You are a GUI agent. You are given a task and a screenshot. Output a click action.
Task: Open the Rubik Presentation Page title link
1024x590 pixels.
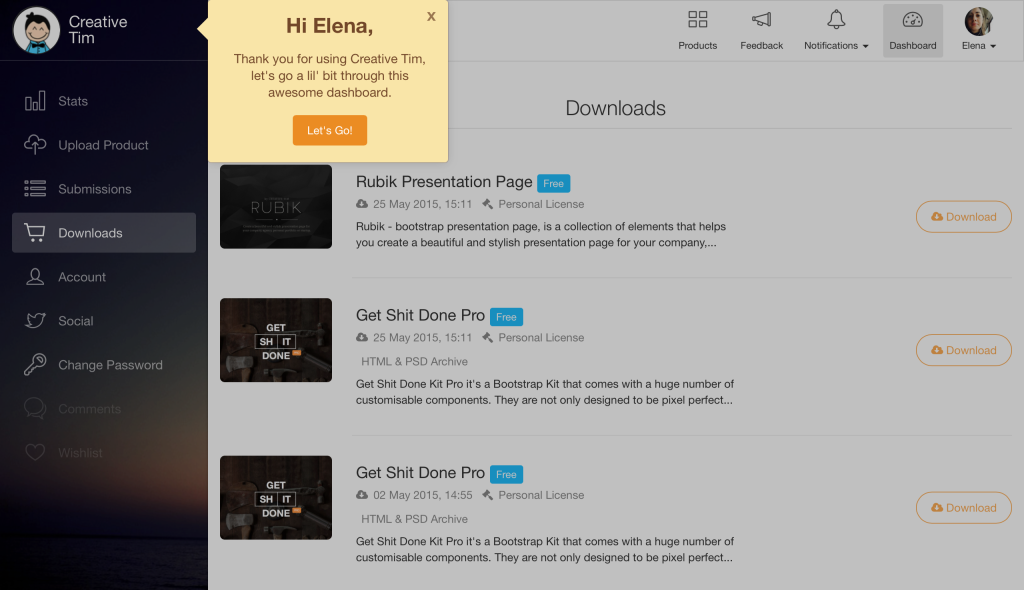pos(444,182)
